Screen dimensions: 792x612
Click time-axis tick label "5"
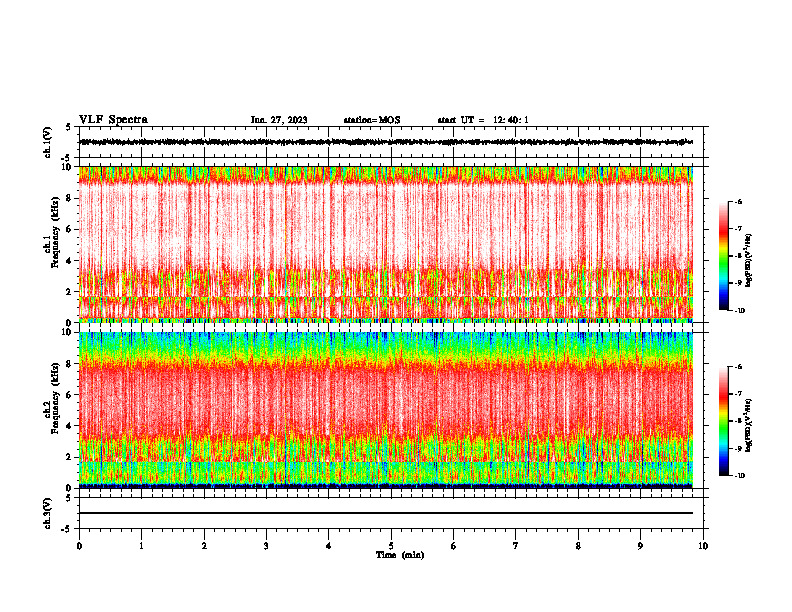point(391,546)
